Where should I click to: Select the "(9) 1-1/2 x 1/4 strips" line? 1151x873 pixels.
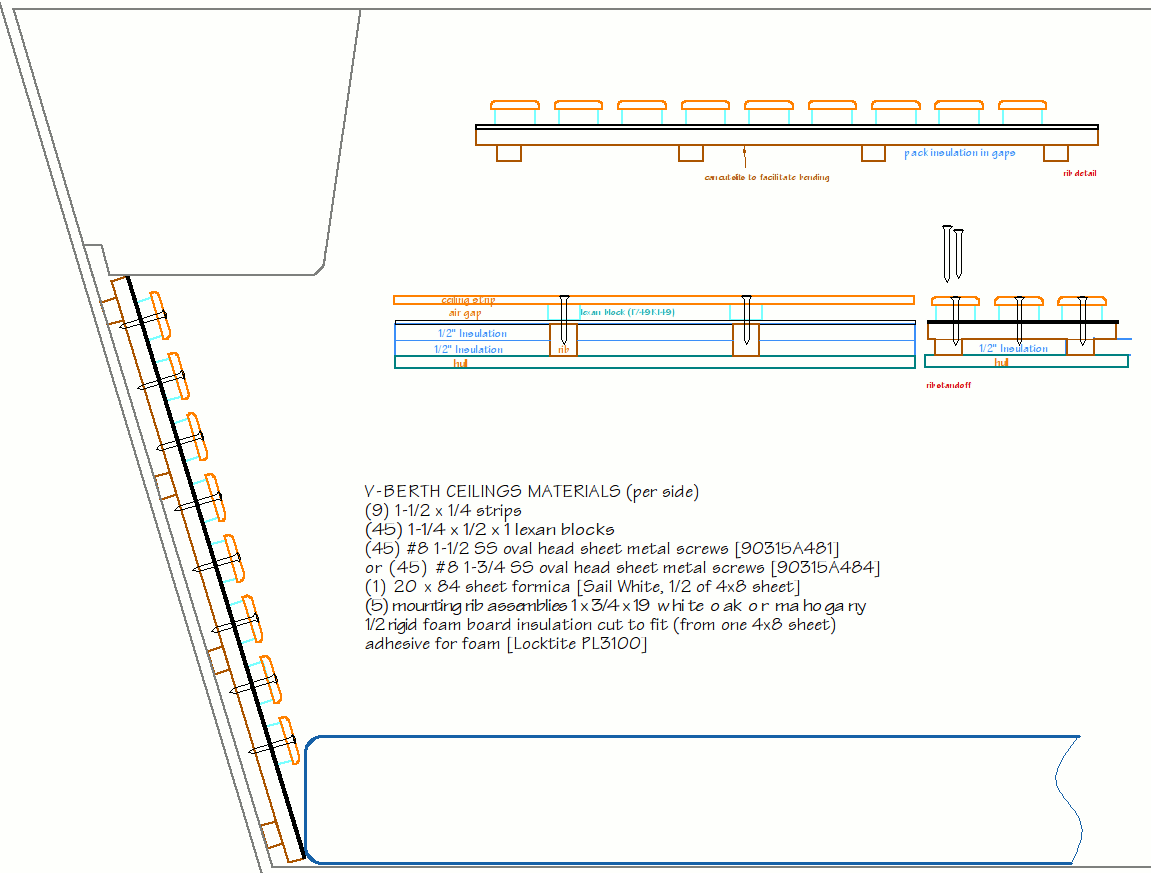point(443,511)
